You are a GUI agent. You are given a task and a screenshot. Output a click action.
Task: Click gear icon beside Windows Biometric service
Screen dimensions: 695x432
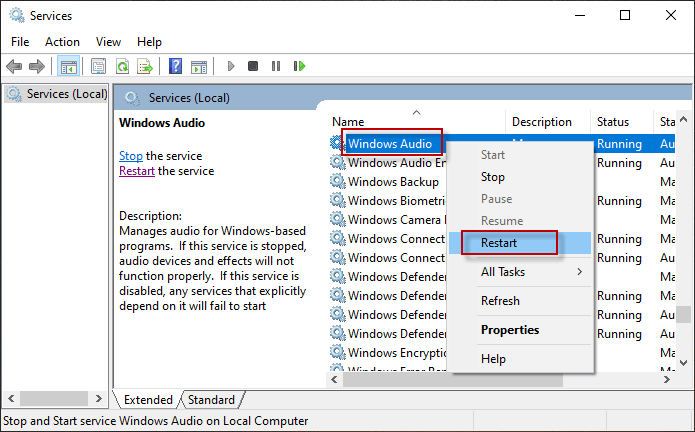click(x=338, y=201)
